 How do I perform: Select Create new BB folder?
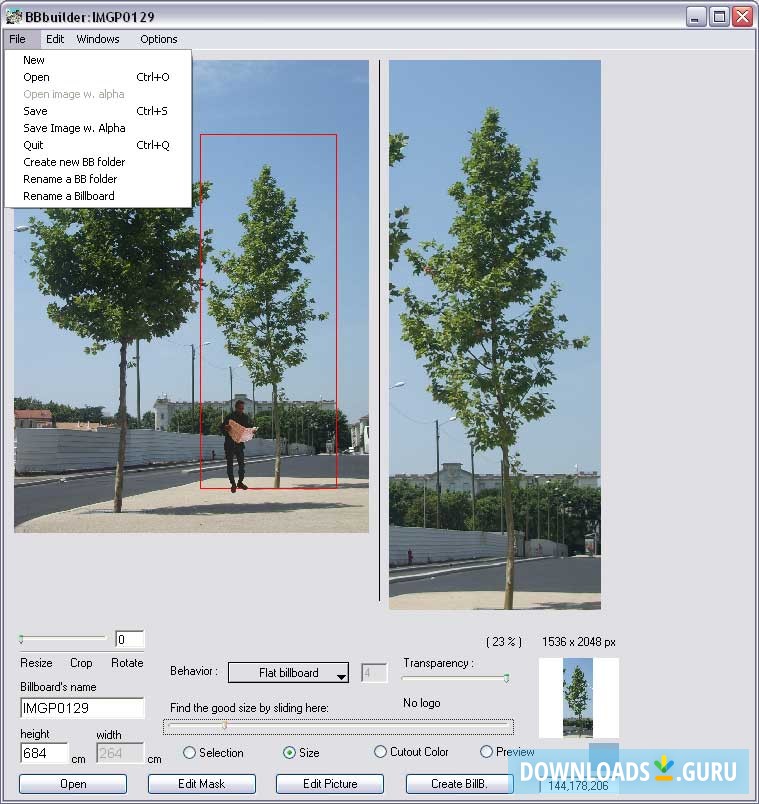[x=98, y=162]
